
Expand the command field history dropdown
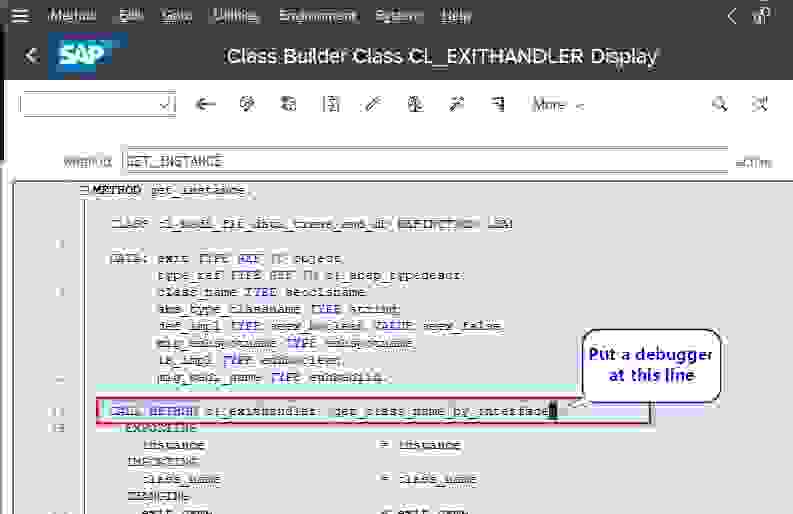click(166, 105)
